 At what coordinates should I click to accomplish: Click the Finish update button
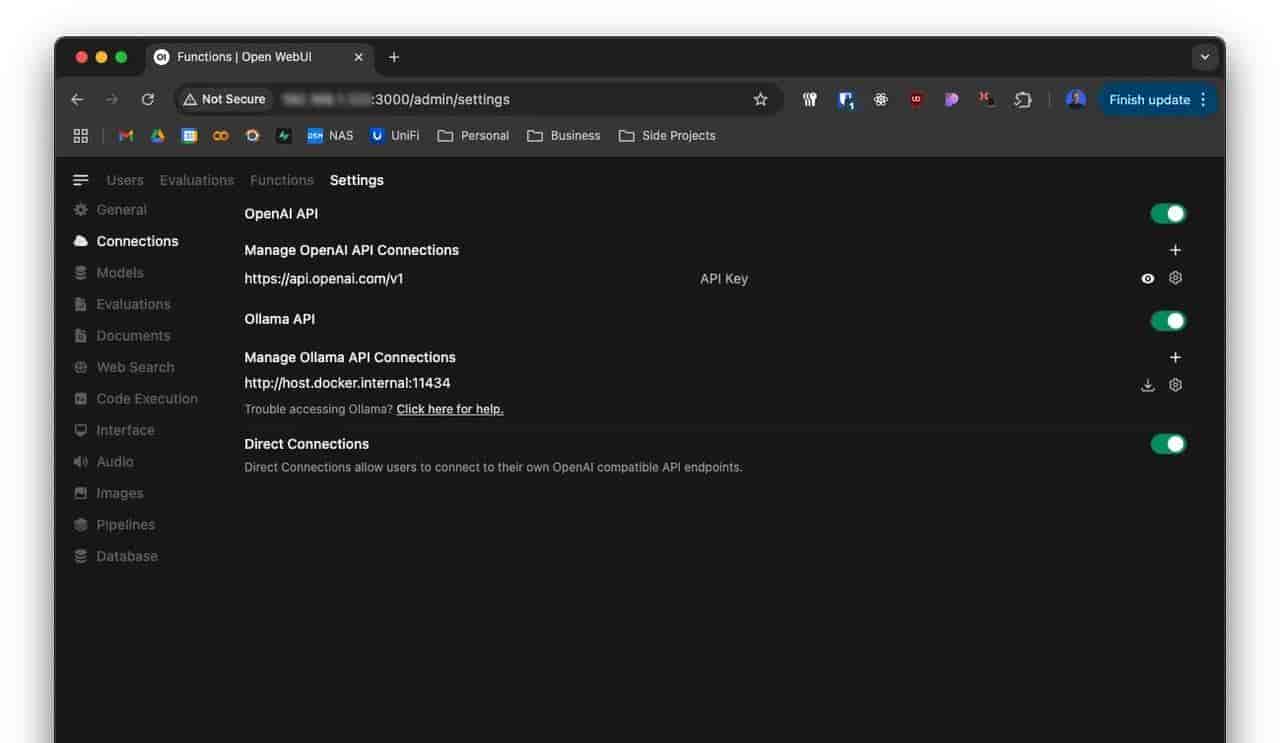tap(1159, 99)
